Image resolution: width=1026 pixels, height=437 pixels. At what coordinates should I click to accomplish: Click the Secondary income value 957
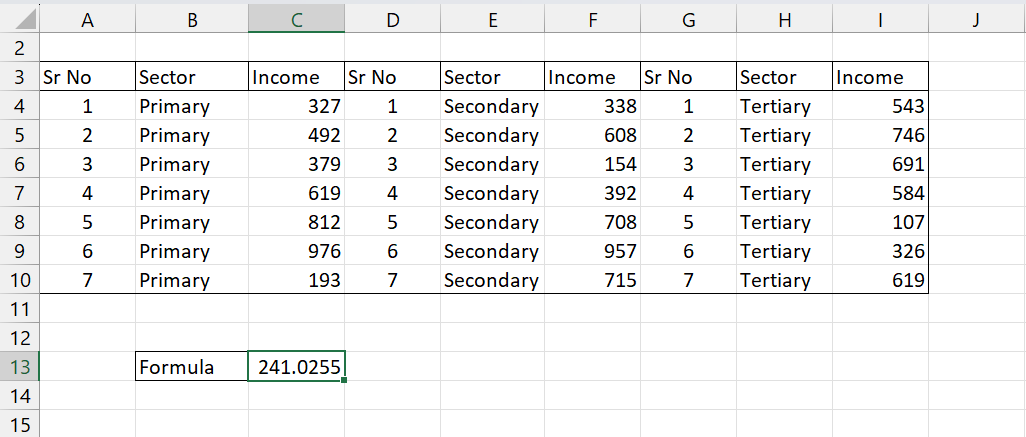pyautogui.click(x=592, y=251)
